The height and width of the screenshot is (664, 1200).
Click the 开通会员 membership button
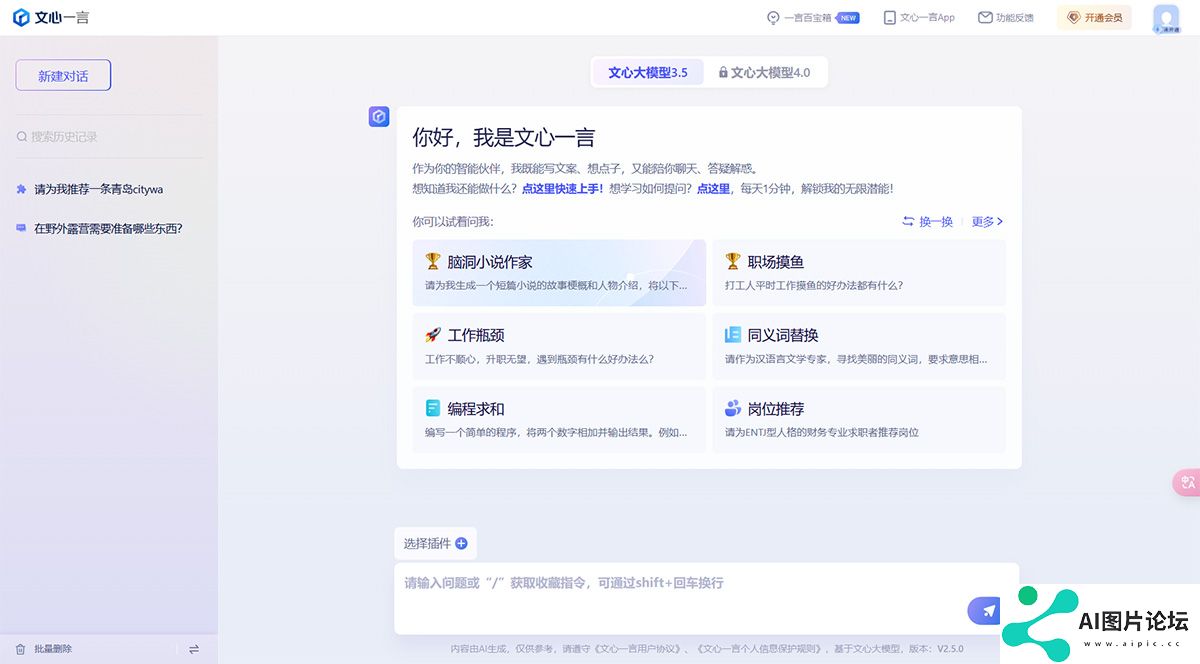1094,18
